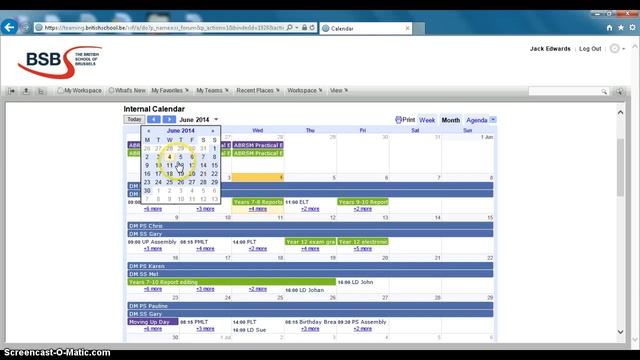Open the DM PS Chris event bar

point(310,226)
